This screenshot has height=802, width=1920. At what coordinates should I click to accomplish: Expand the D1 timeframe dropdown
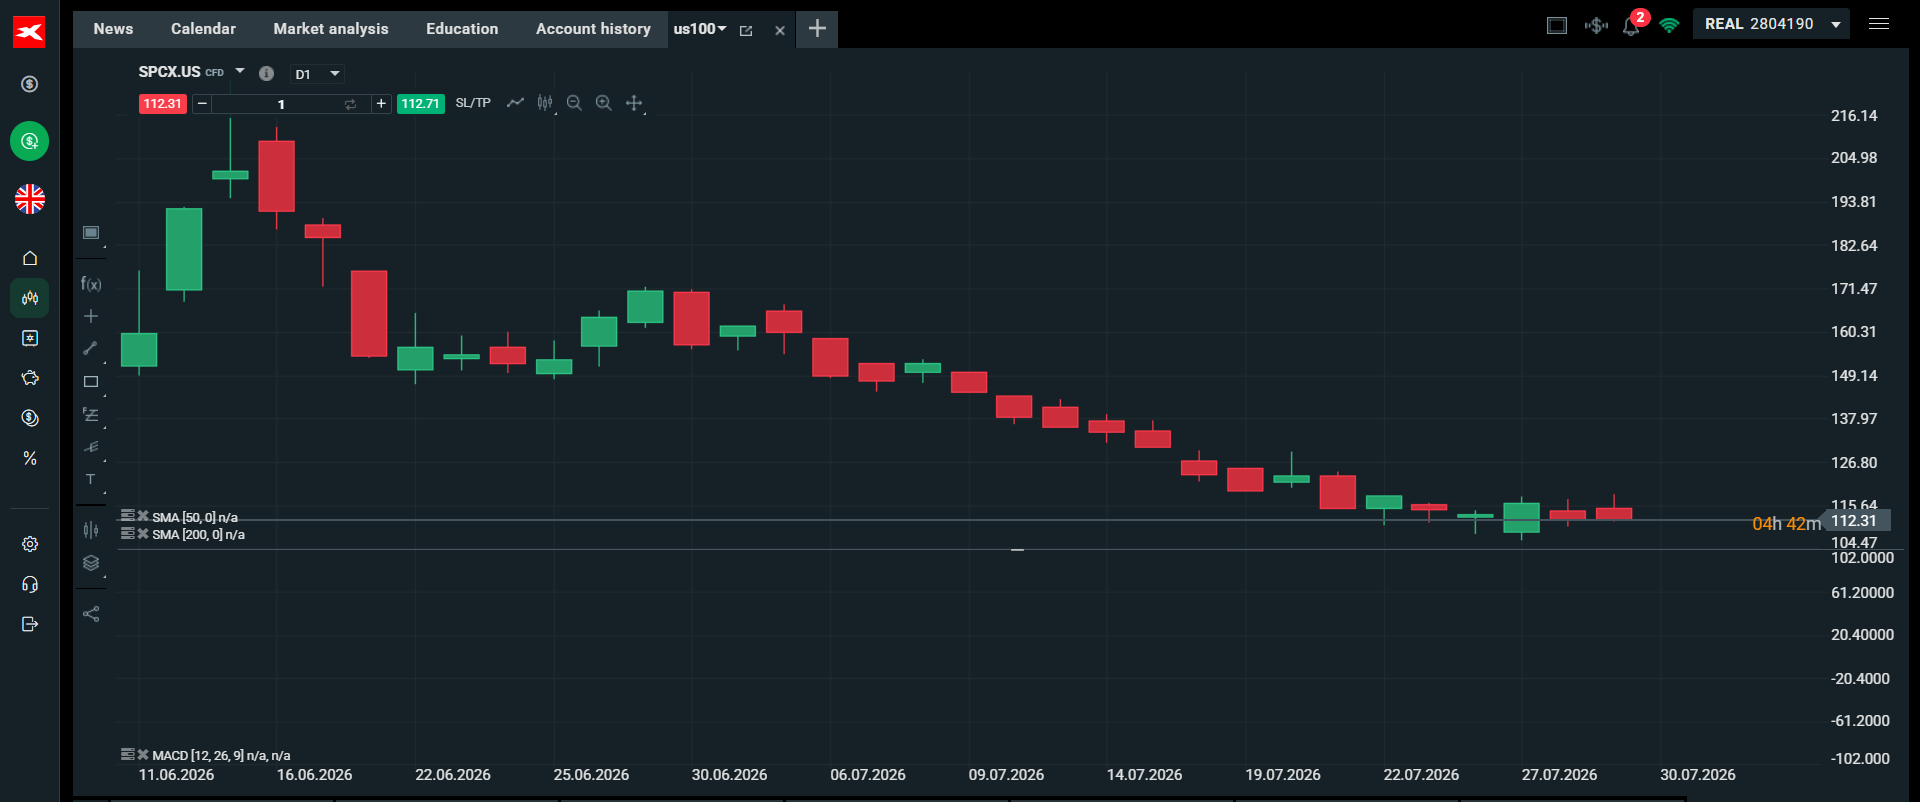pyautogui.click(x=317, y=74)
